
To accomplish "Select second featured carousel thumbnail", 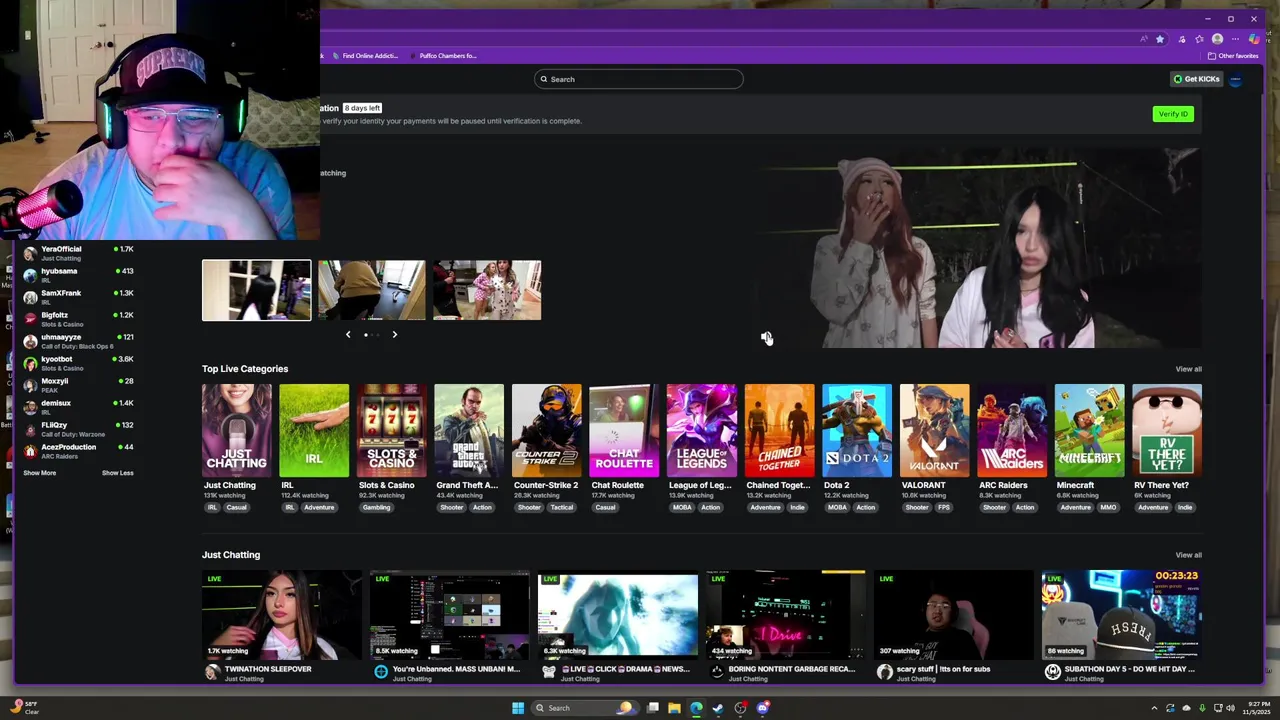I will click(x=372, y=290).
